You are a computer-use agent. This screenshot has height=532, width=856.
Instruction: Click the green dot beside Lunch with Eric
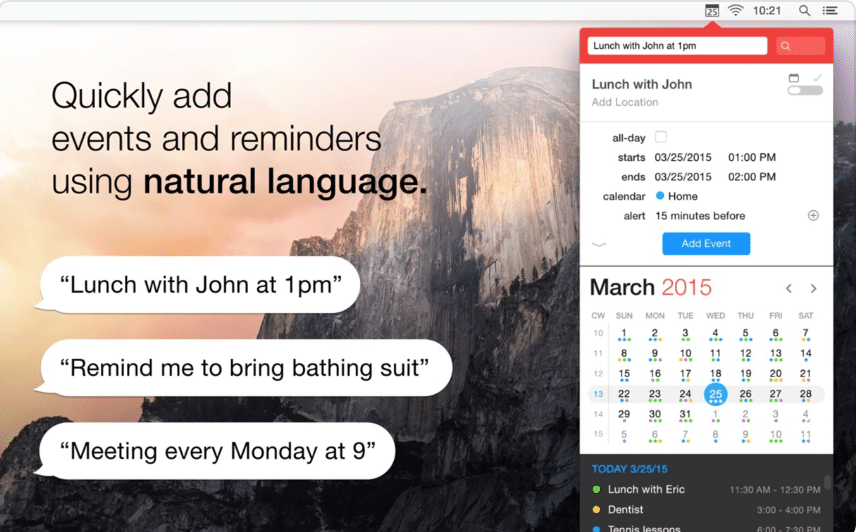pos(596,489)
